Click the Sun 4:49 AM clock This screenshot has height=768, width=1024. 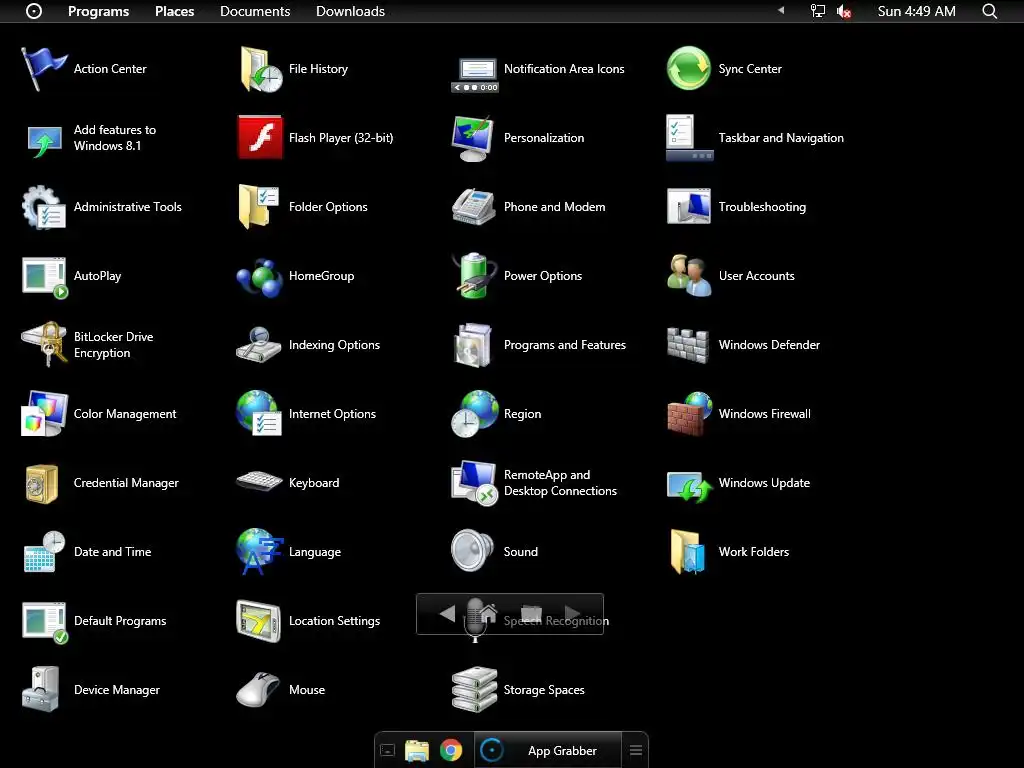coord(916,11)
